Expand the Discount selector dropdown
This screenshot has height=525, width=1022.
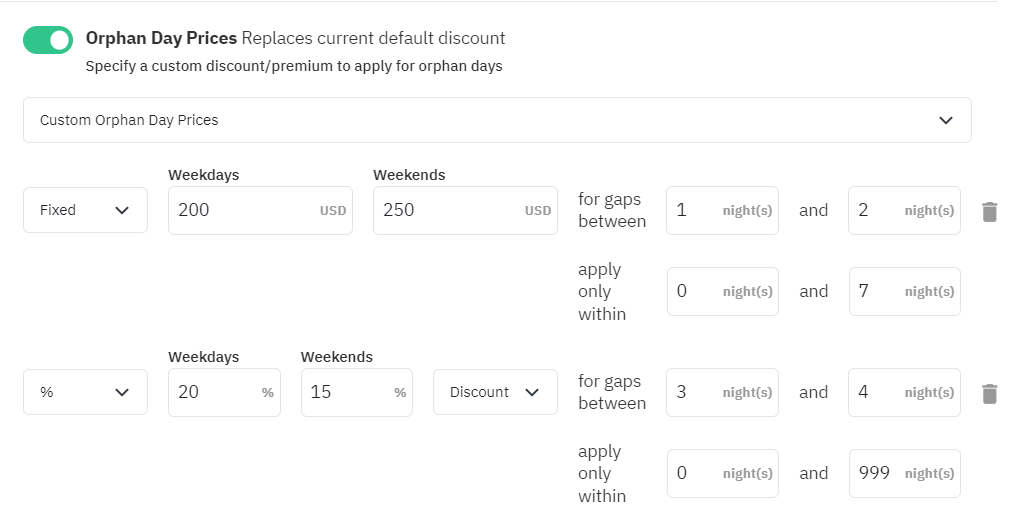(495, 392)
